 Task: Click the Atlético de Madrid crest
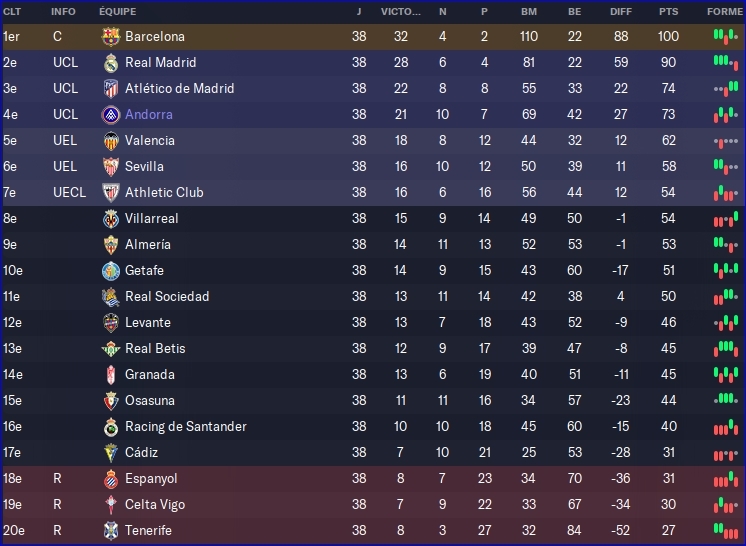(111, 88)
